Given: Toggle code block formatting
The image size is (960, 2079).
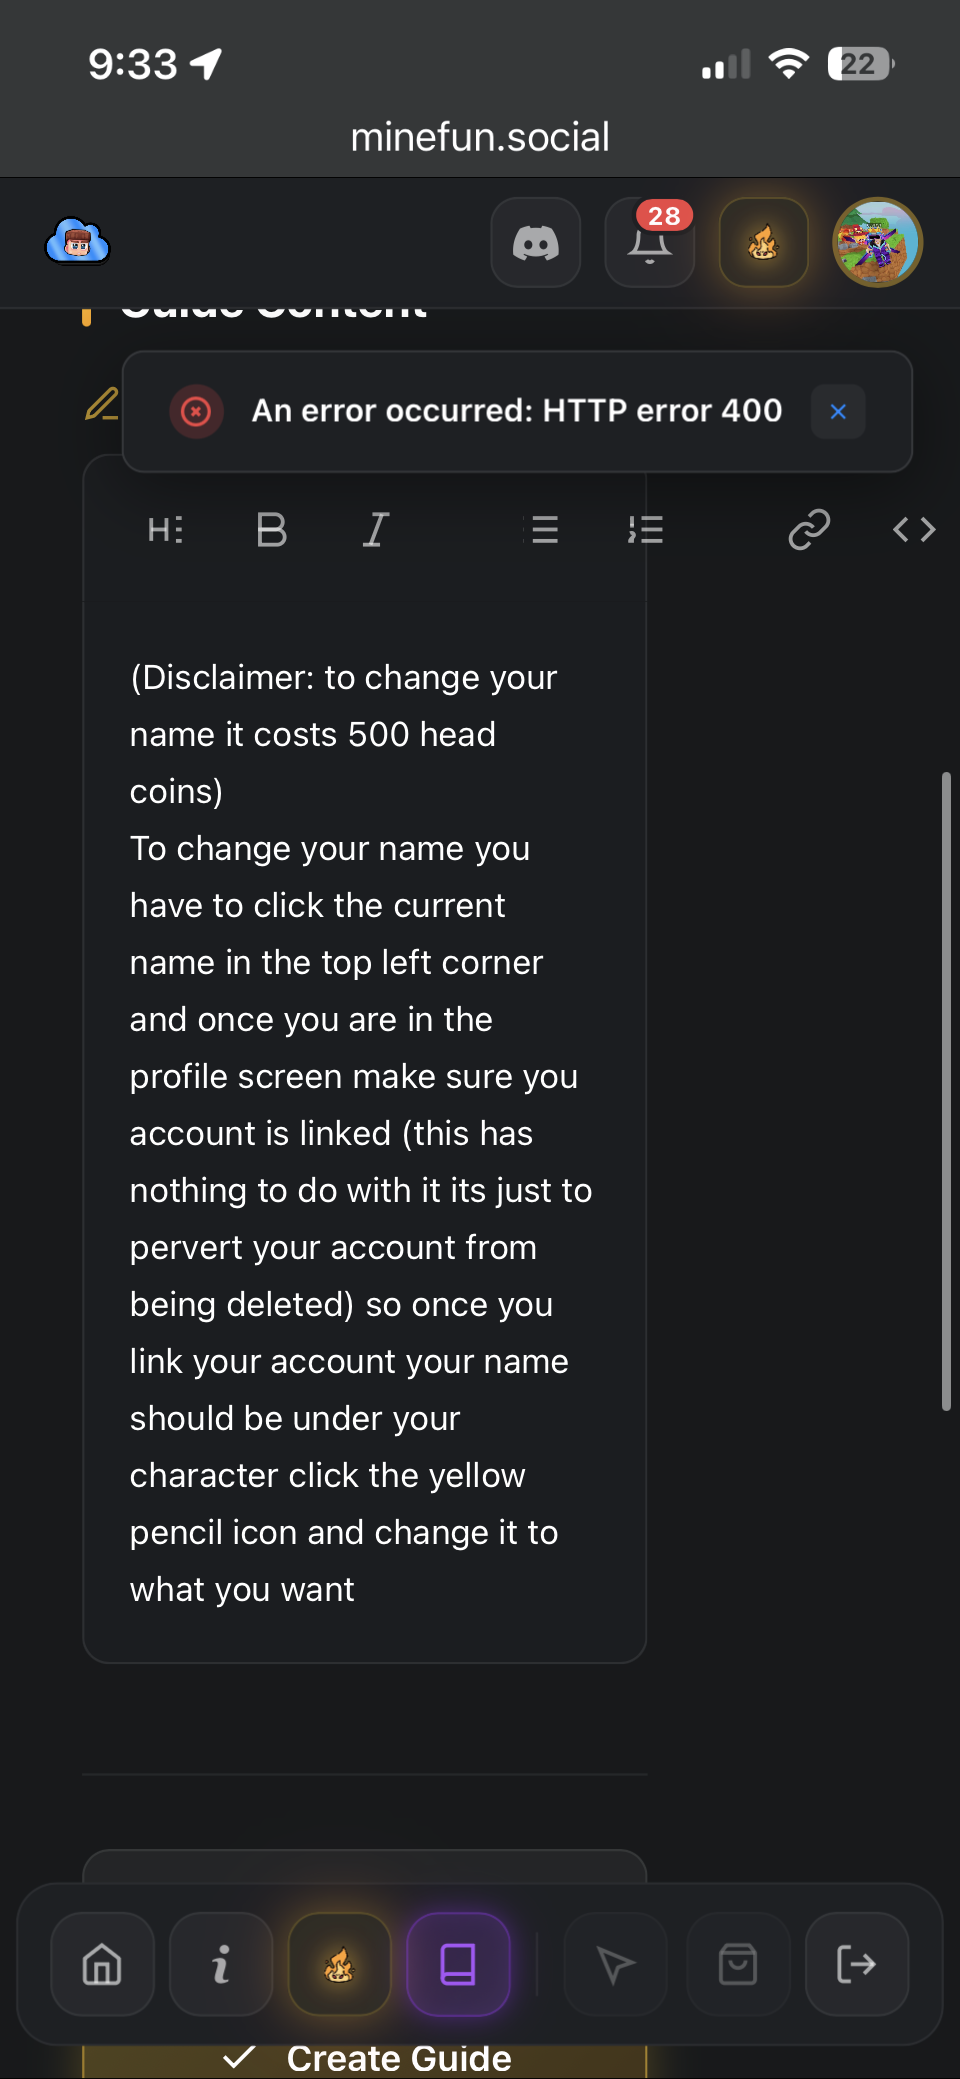Looking at the screenshot, I should click(x=914, y=529).
